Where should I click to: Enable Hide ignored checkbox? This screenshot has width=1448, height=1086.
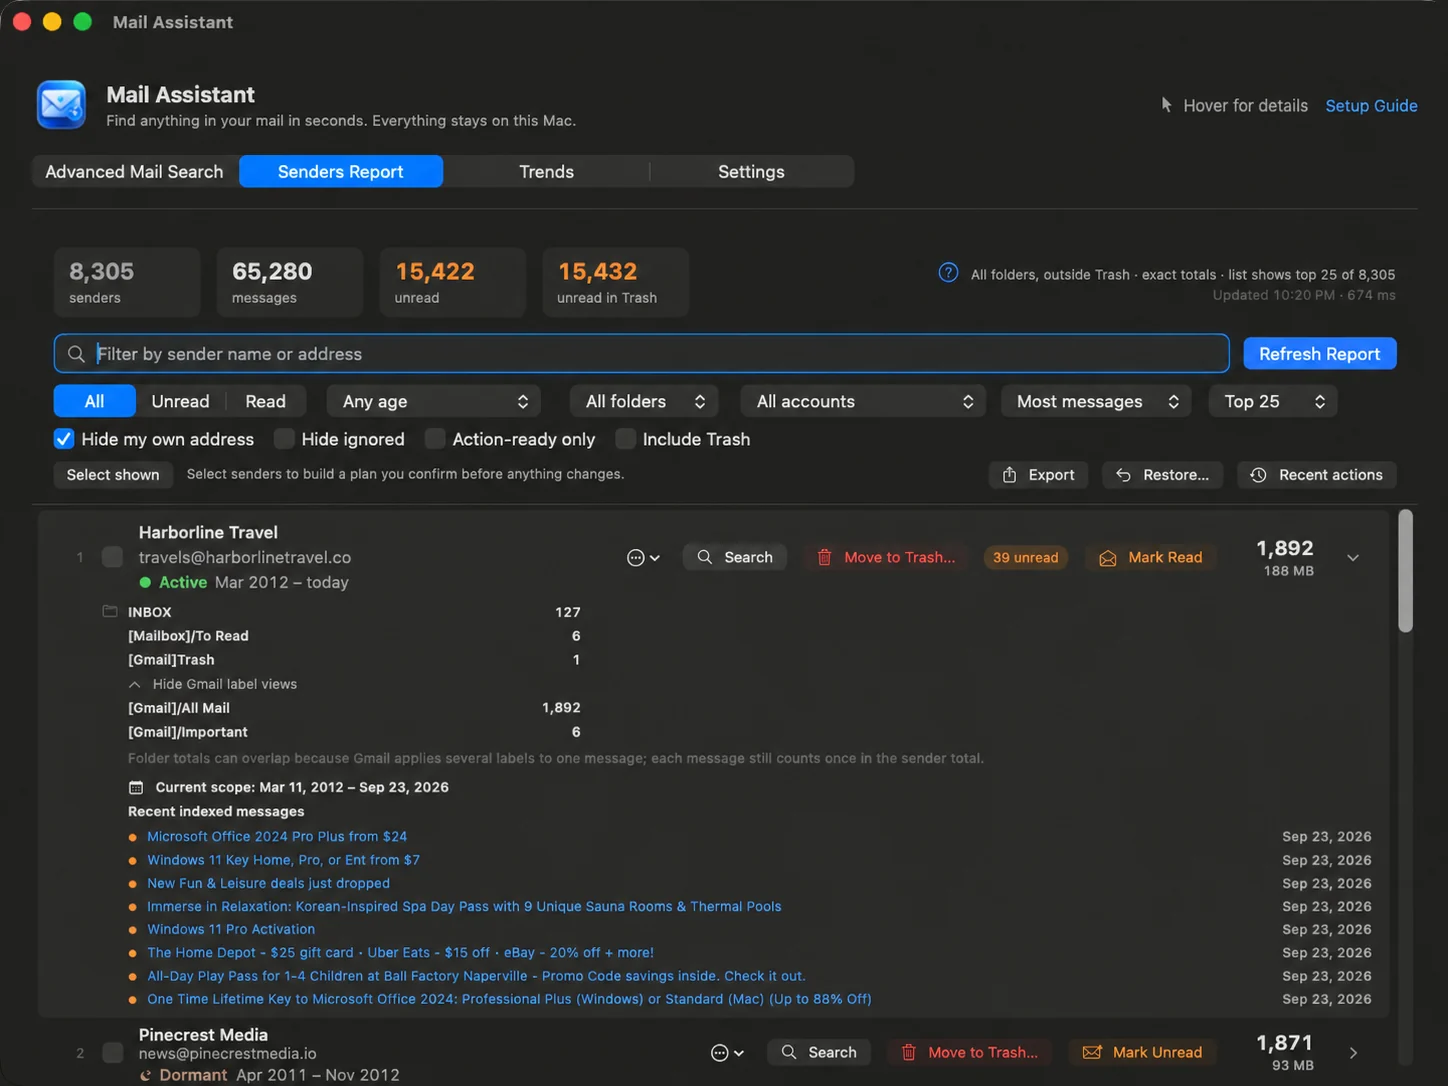point(284,439)
